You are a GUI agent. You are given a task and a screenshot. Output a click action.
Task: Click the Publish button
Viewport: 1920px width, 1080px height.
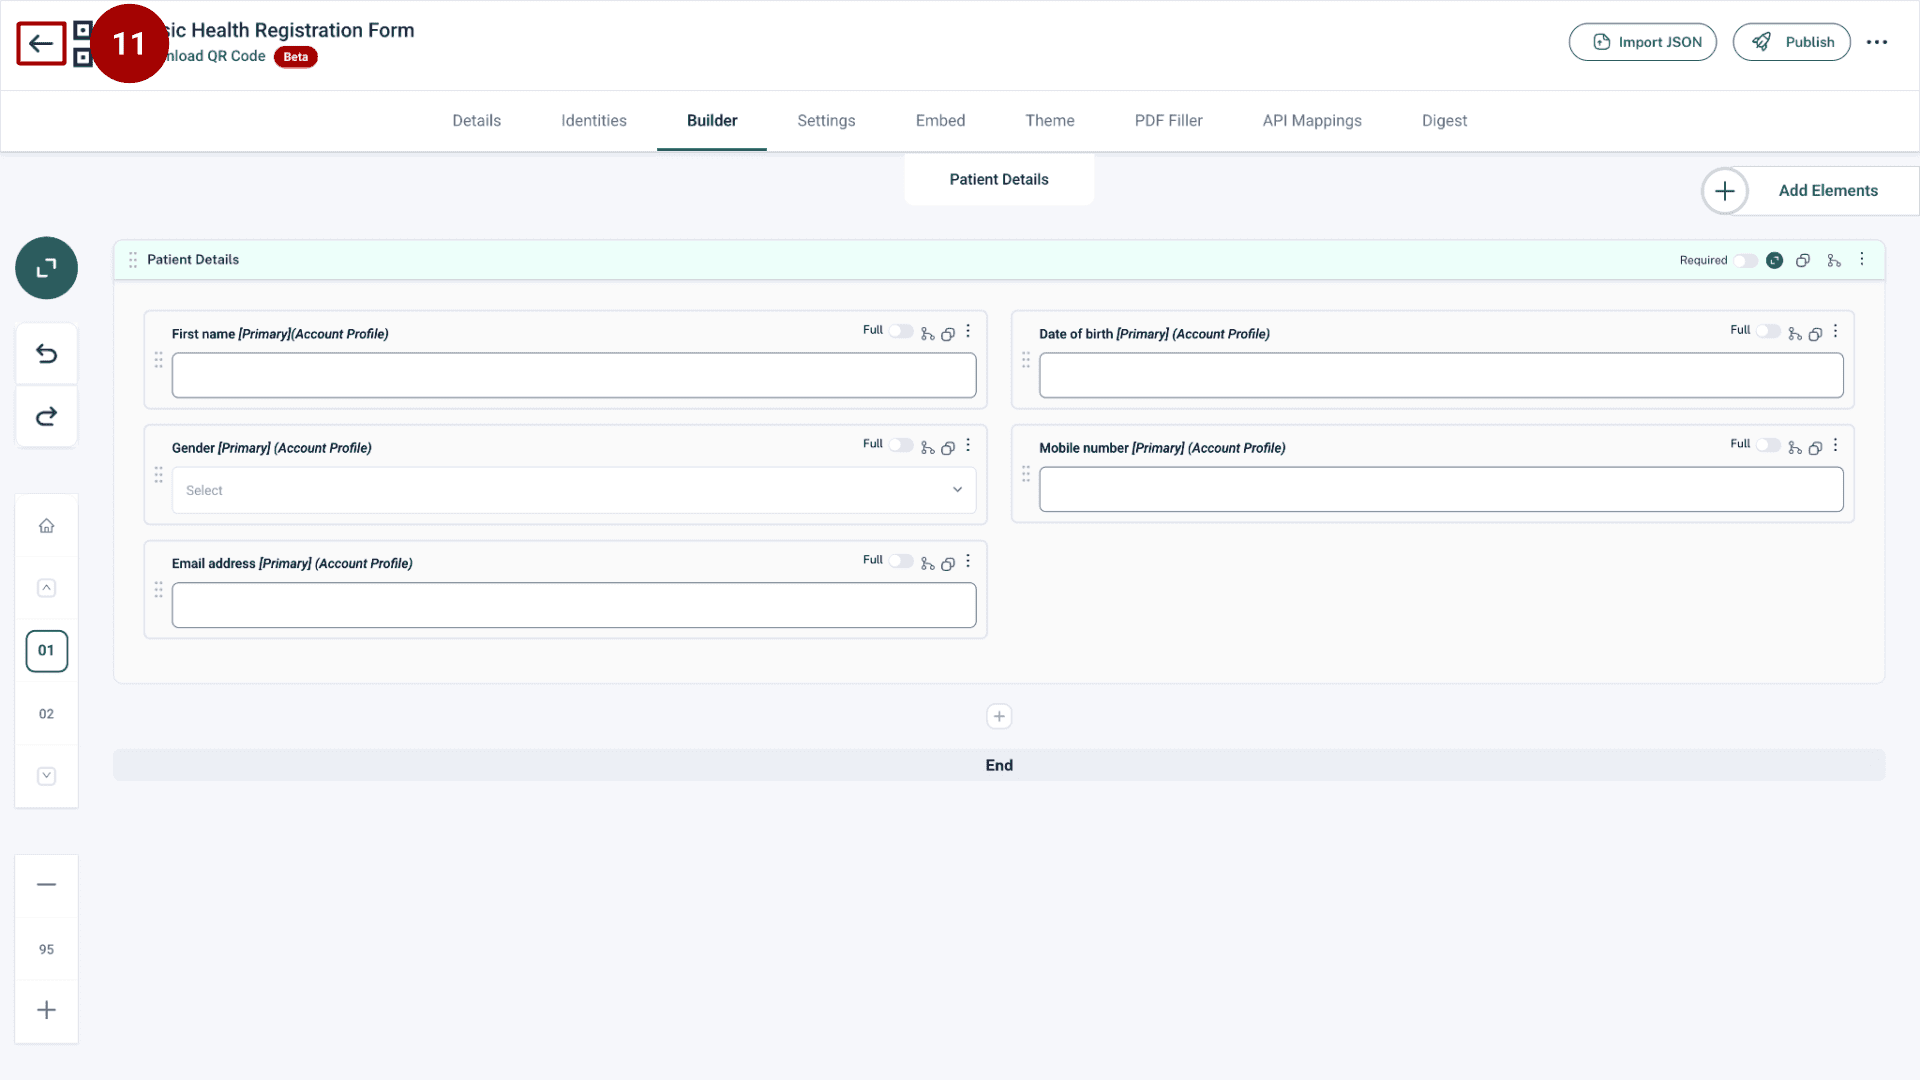1792,42
